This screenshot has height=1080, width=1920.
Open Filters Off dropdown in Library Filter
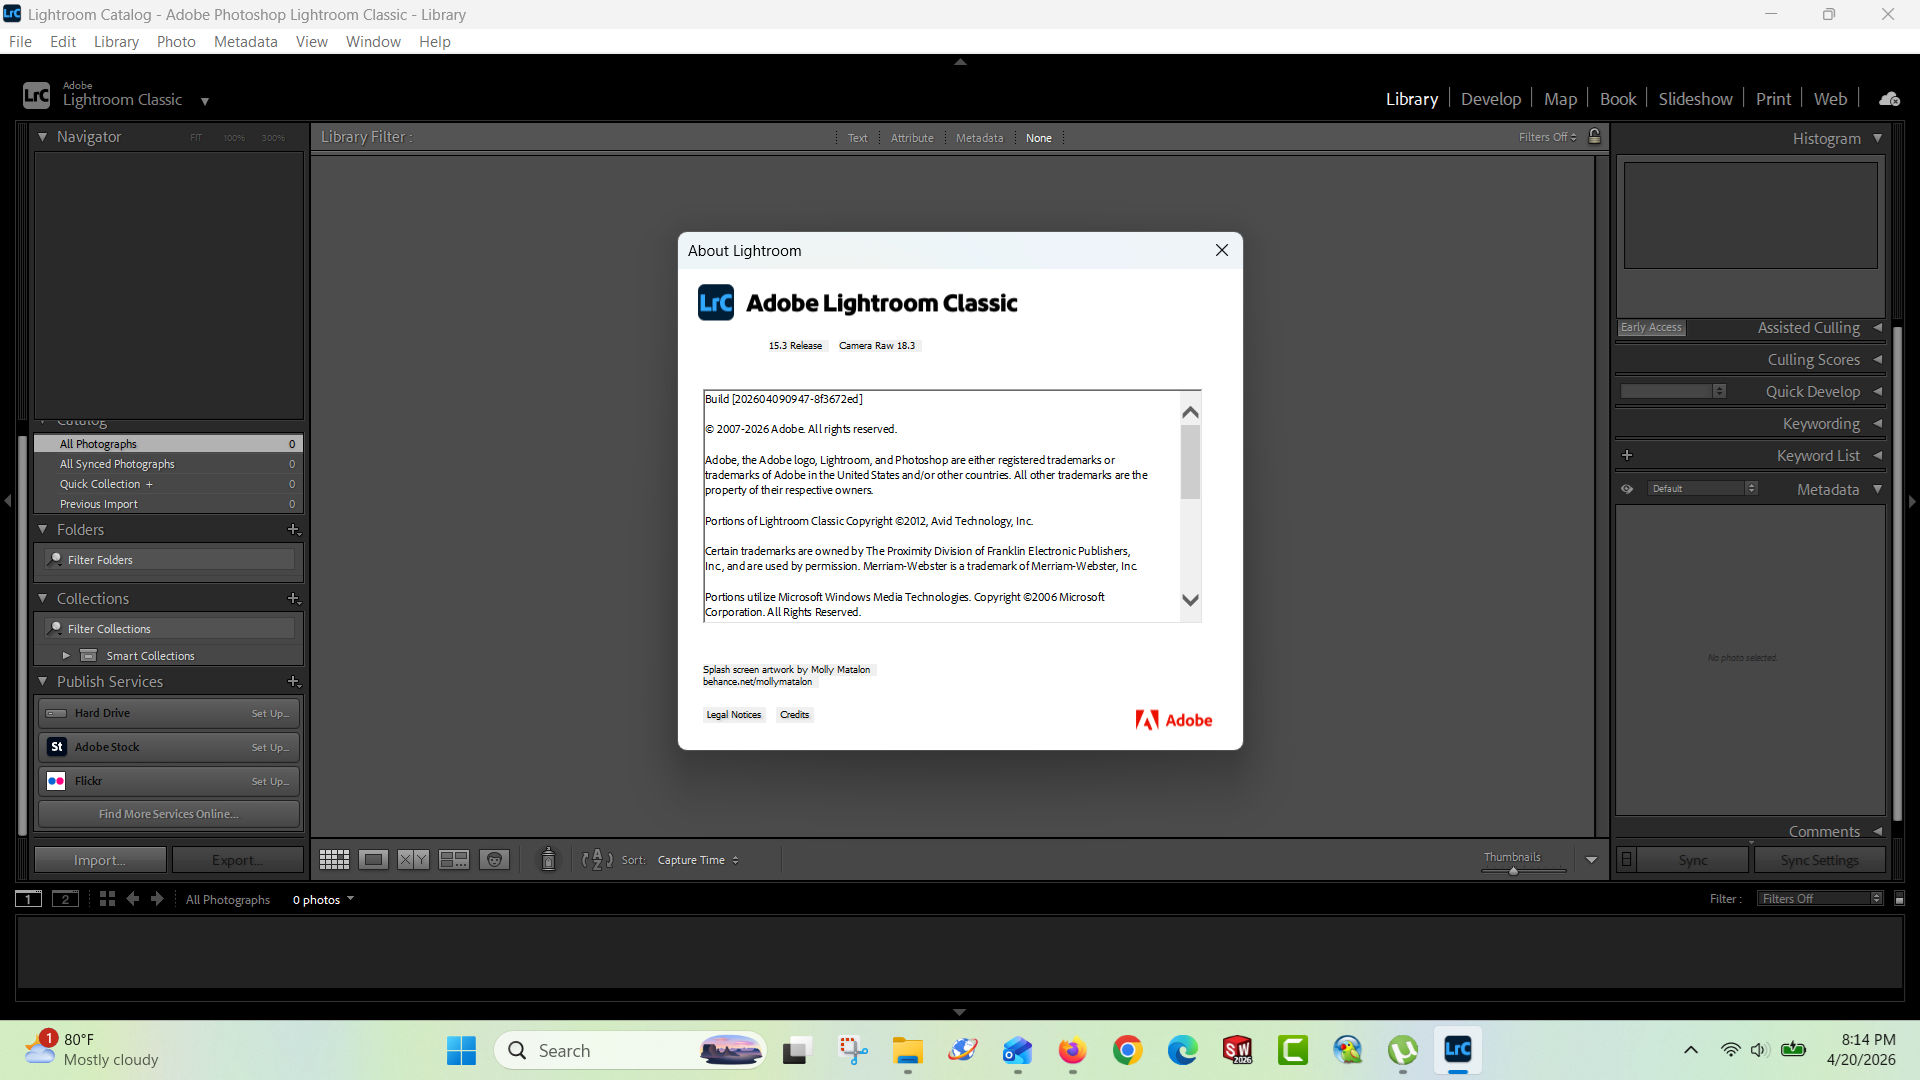(1547, 137)
